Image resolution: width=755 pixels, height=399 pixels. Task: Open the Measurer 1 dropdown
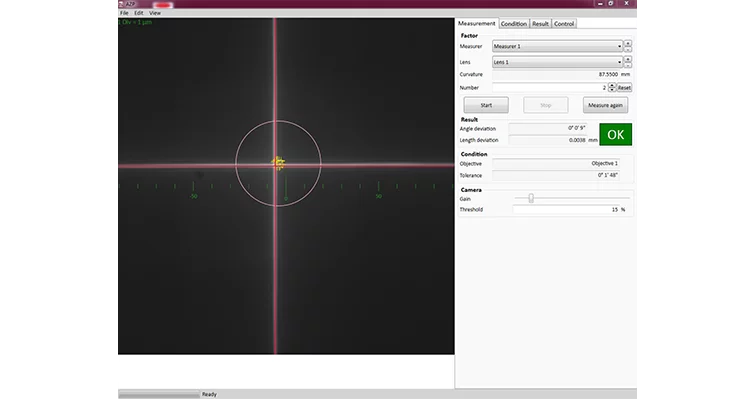click(557, 46)
